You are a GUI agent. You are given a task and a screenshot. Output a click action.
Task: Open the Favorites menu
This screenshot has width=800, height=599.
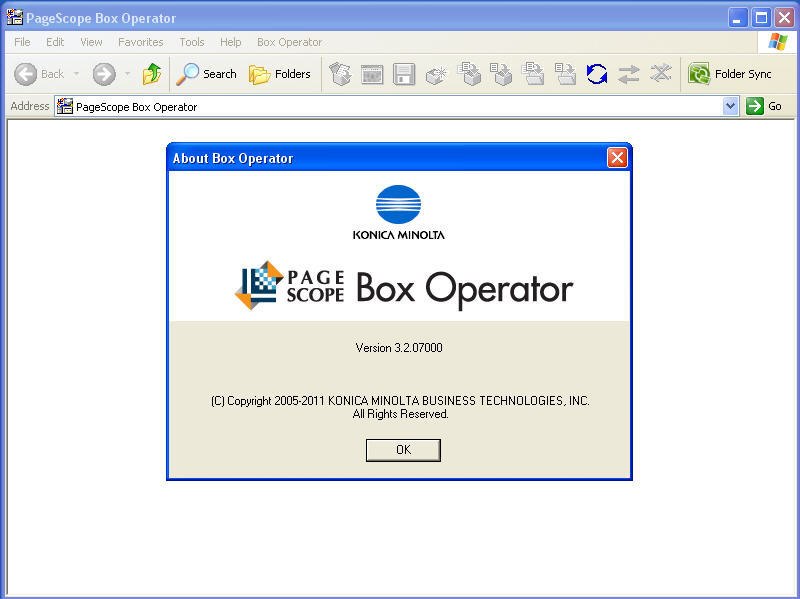point(140,42)
